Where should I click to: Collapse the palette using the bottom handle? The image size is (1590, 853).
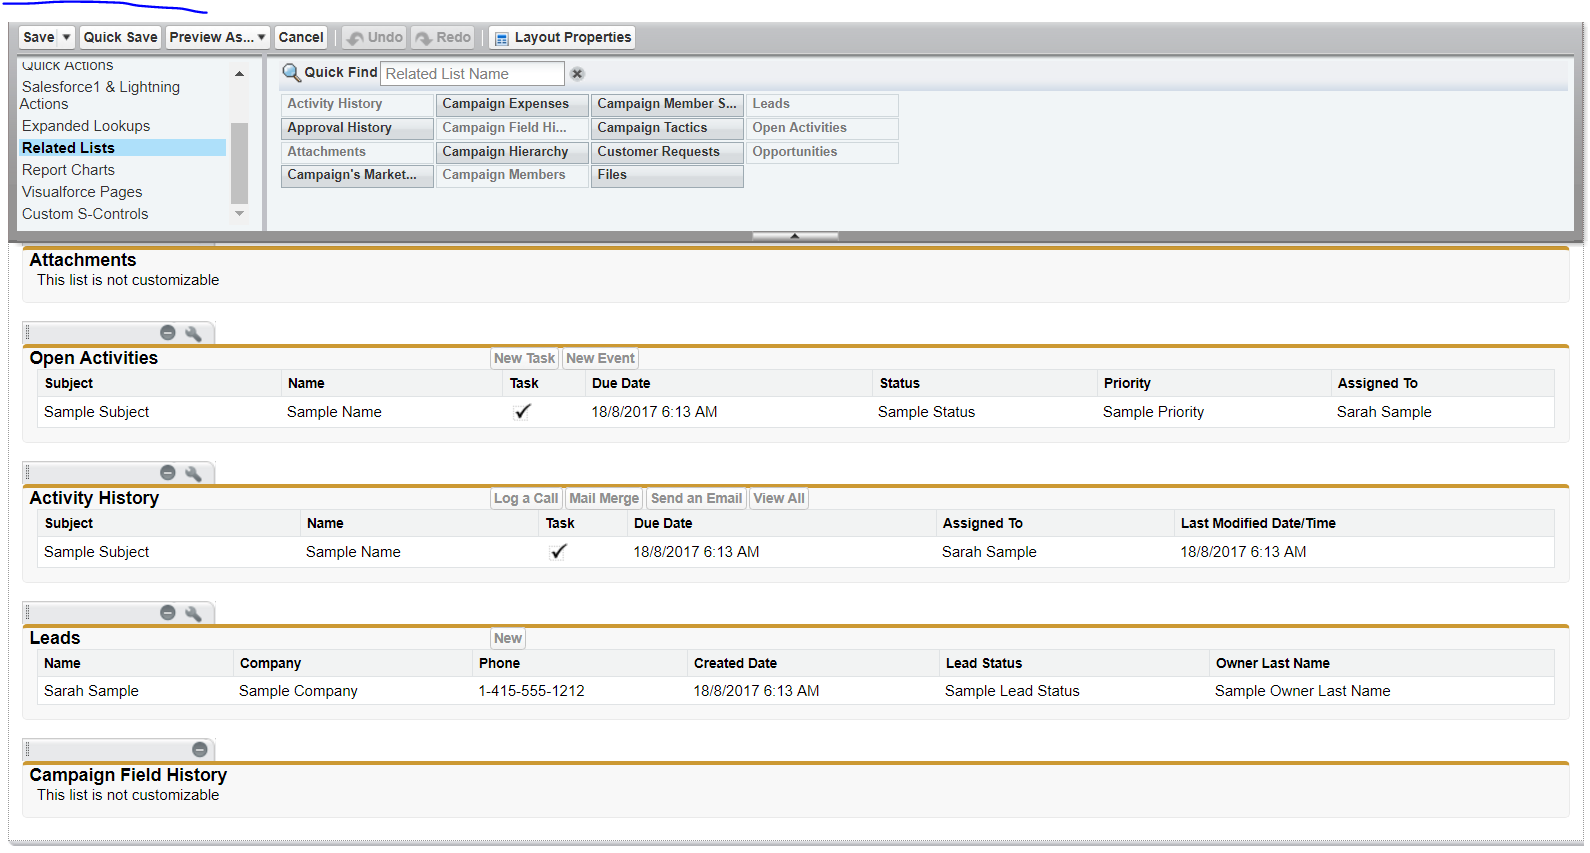[x=795, y=236]
